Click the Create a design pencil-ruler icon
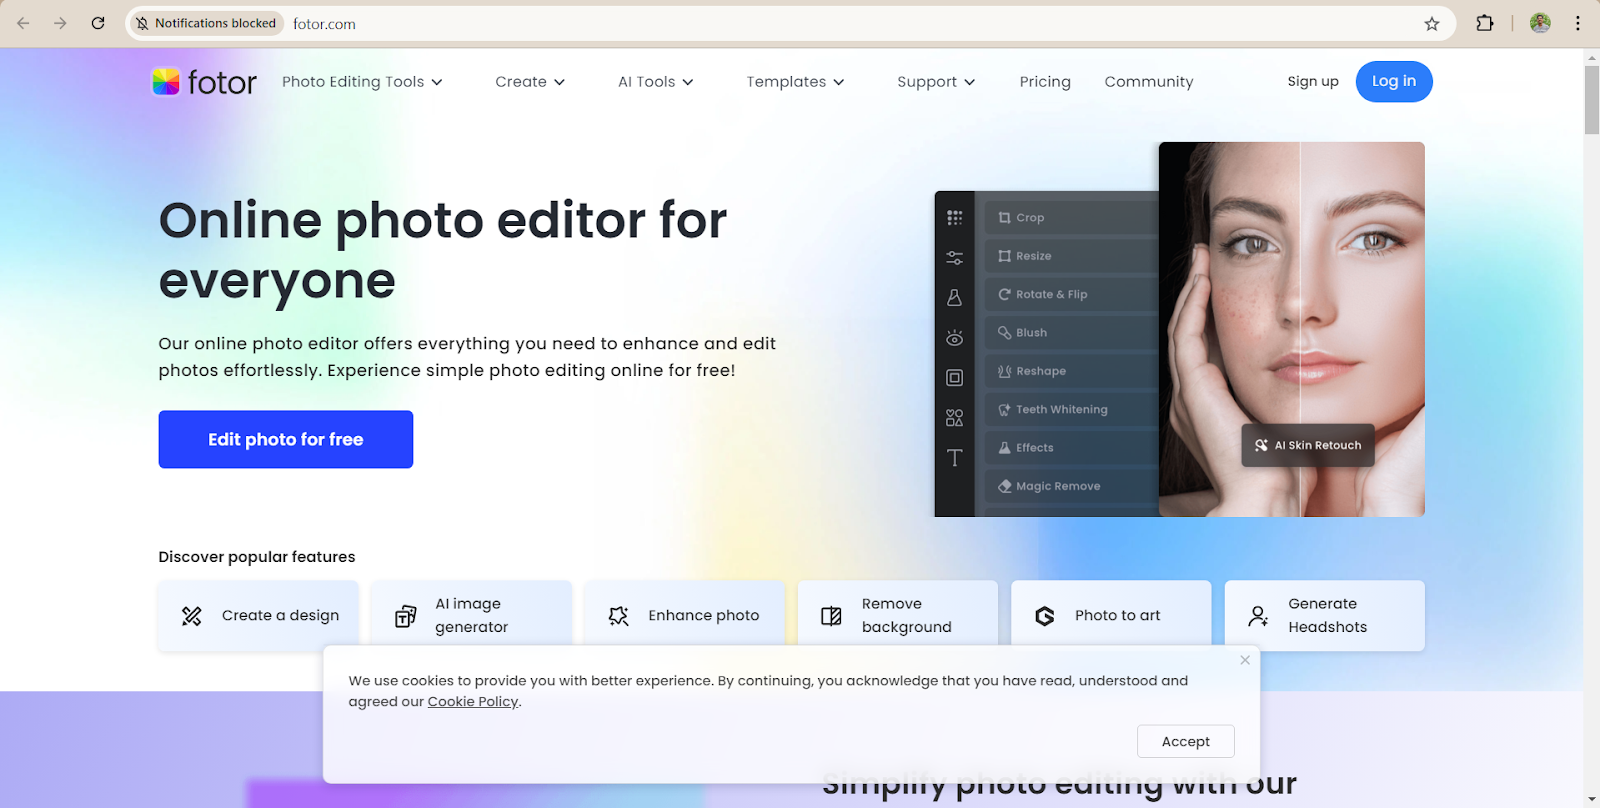 tap(192, 616)
